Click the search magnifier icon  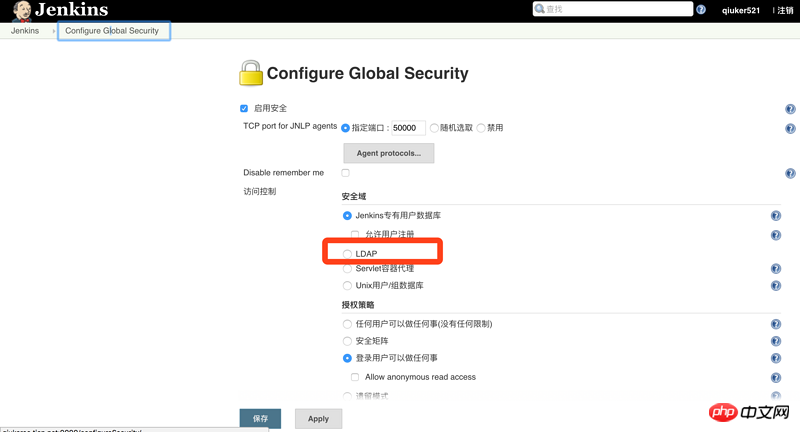click(x=540, y=9)
